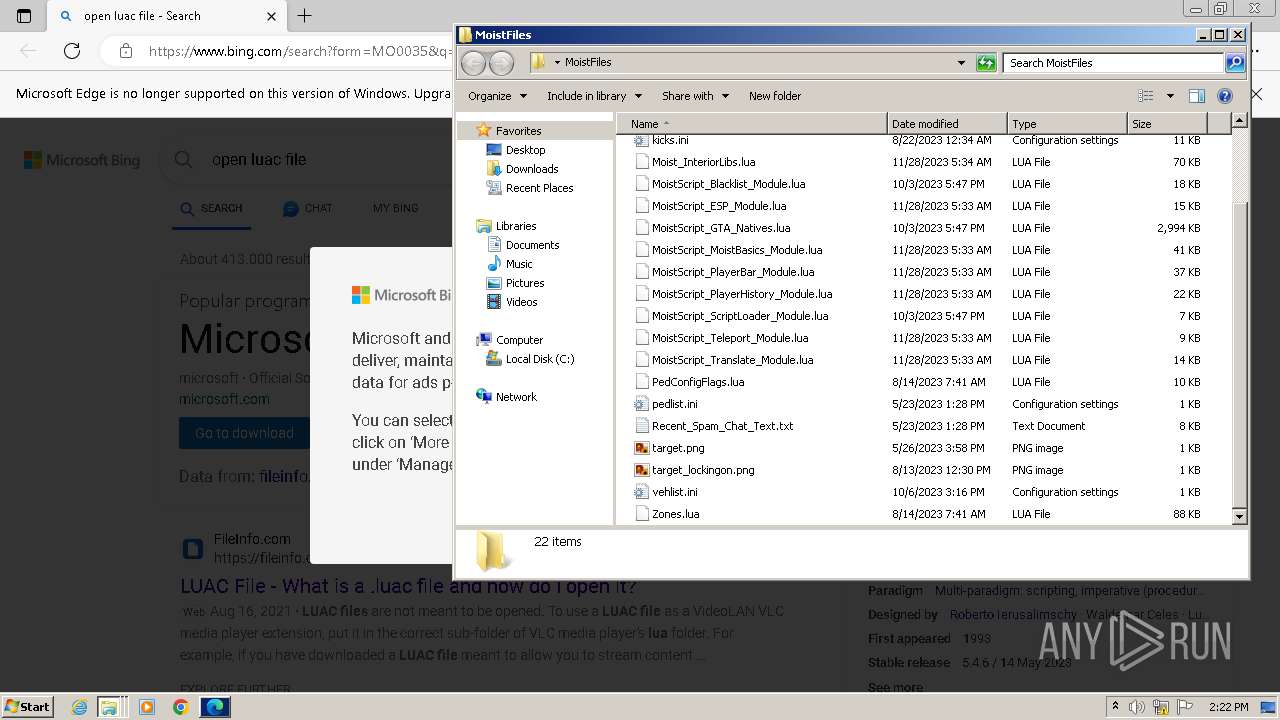Viewport: 1280px width, 720px height.
Task: Select file MoistScript_ESP_Module.lua
Action: point(719,206)
